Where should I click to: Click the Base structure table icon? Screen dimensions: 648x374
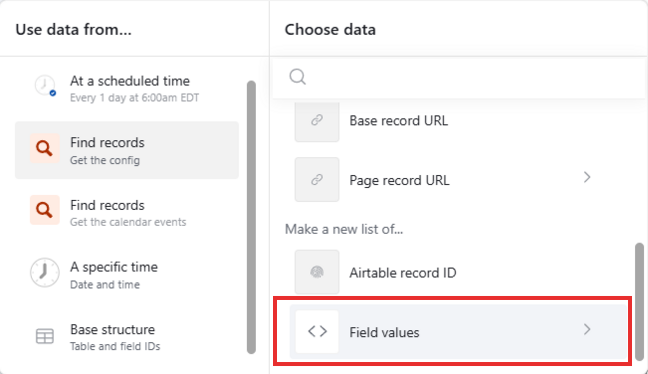click(x=45, y=336)
